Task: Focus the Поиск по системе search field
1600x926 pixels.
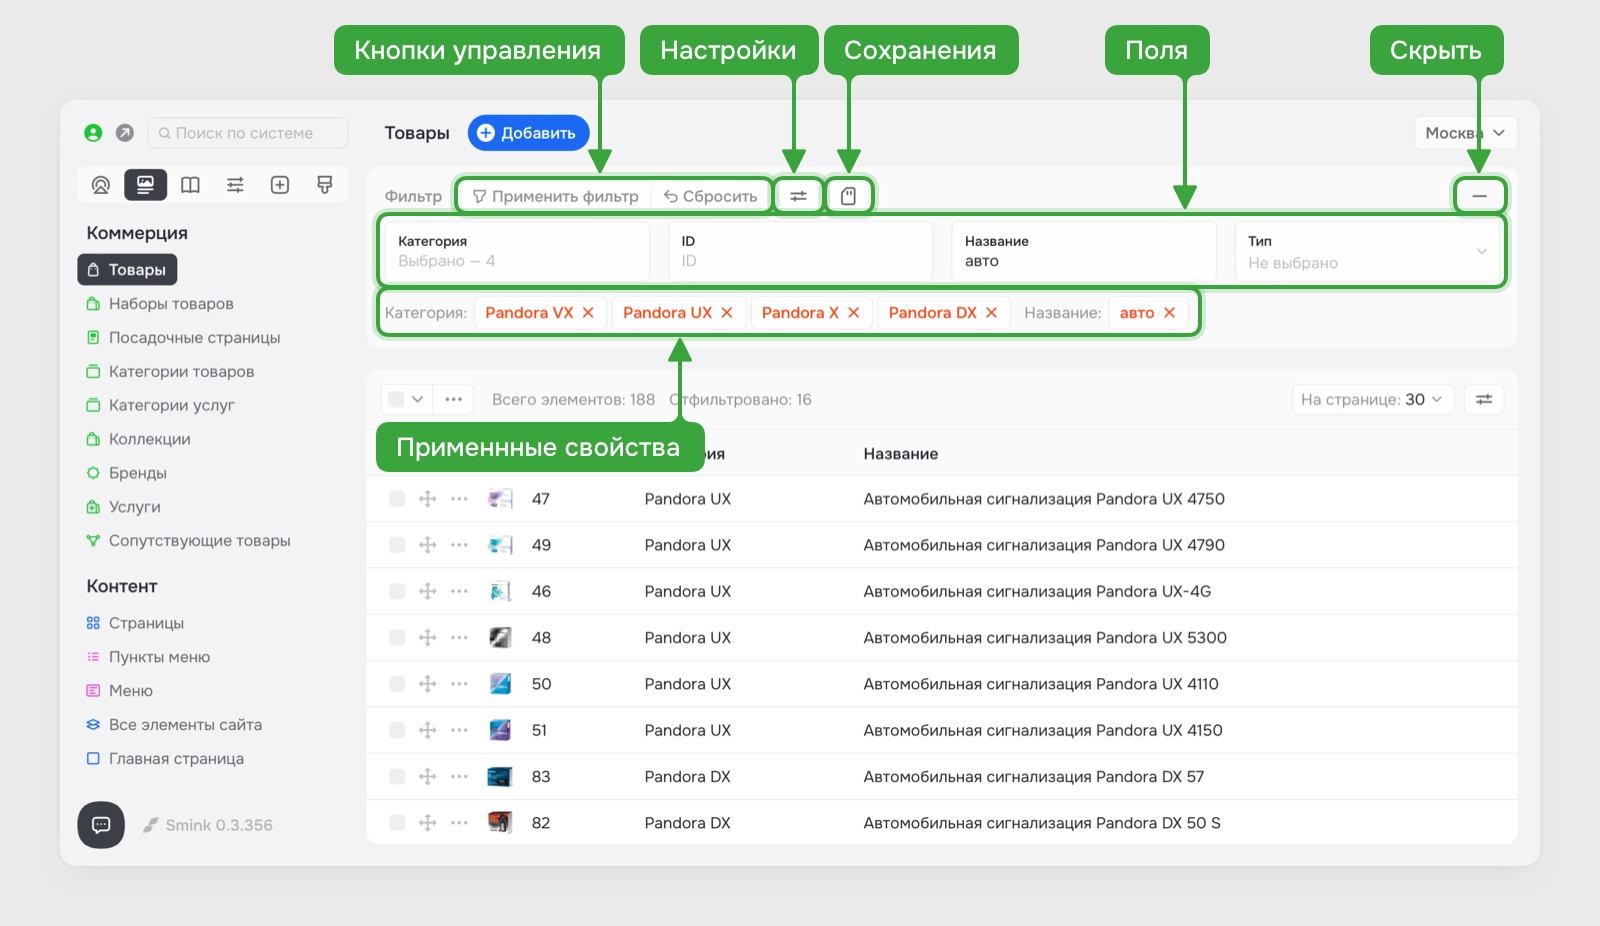Action: click(x=248, y=133)
